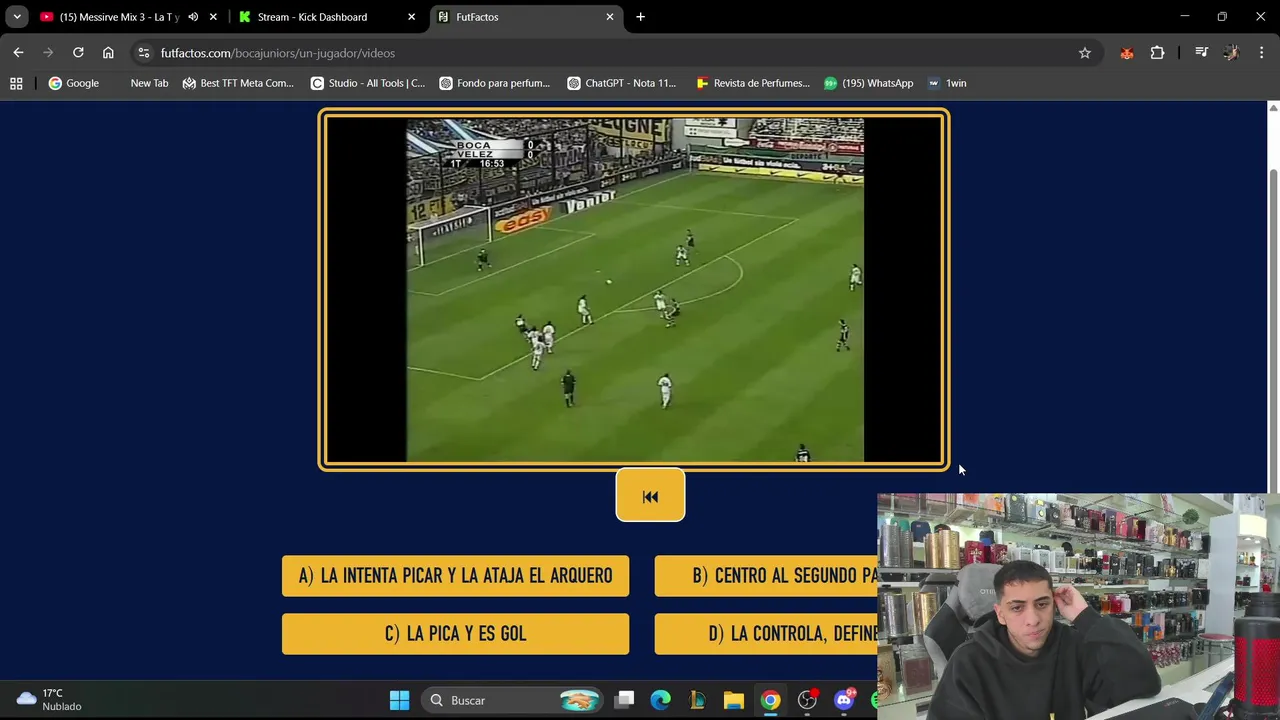
Task: Choose answer D: La controla, define
Action: coord(766,634)
